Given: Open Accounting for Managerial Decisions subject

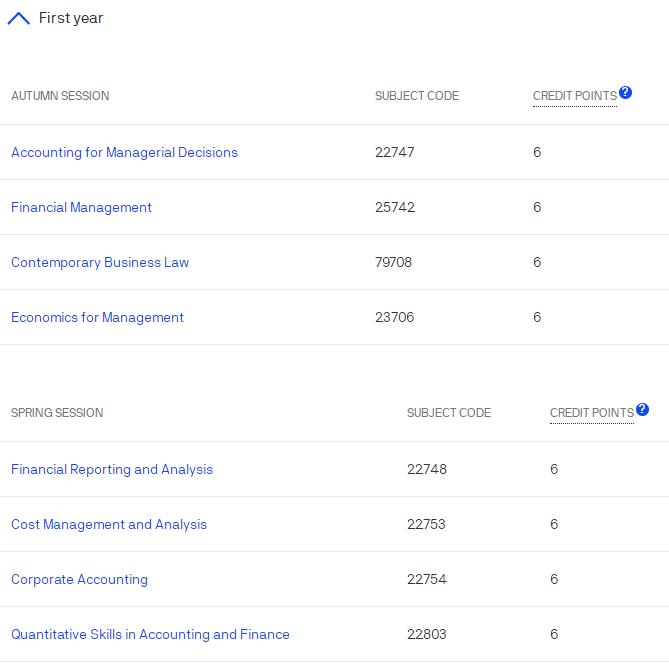Looking at the screenshot, I should pyautogui.click(x=125, y=152).
